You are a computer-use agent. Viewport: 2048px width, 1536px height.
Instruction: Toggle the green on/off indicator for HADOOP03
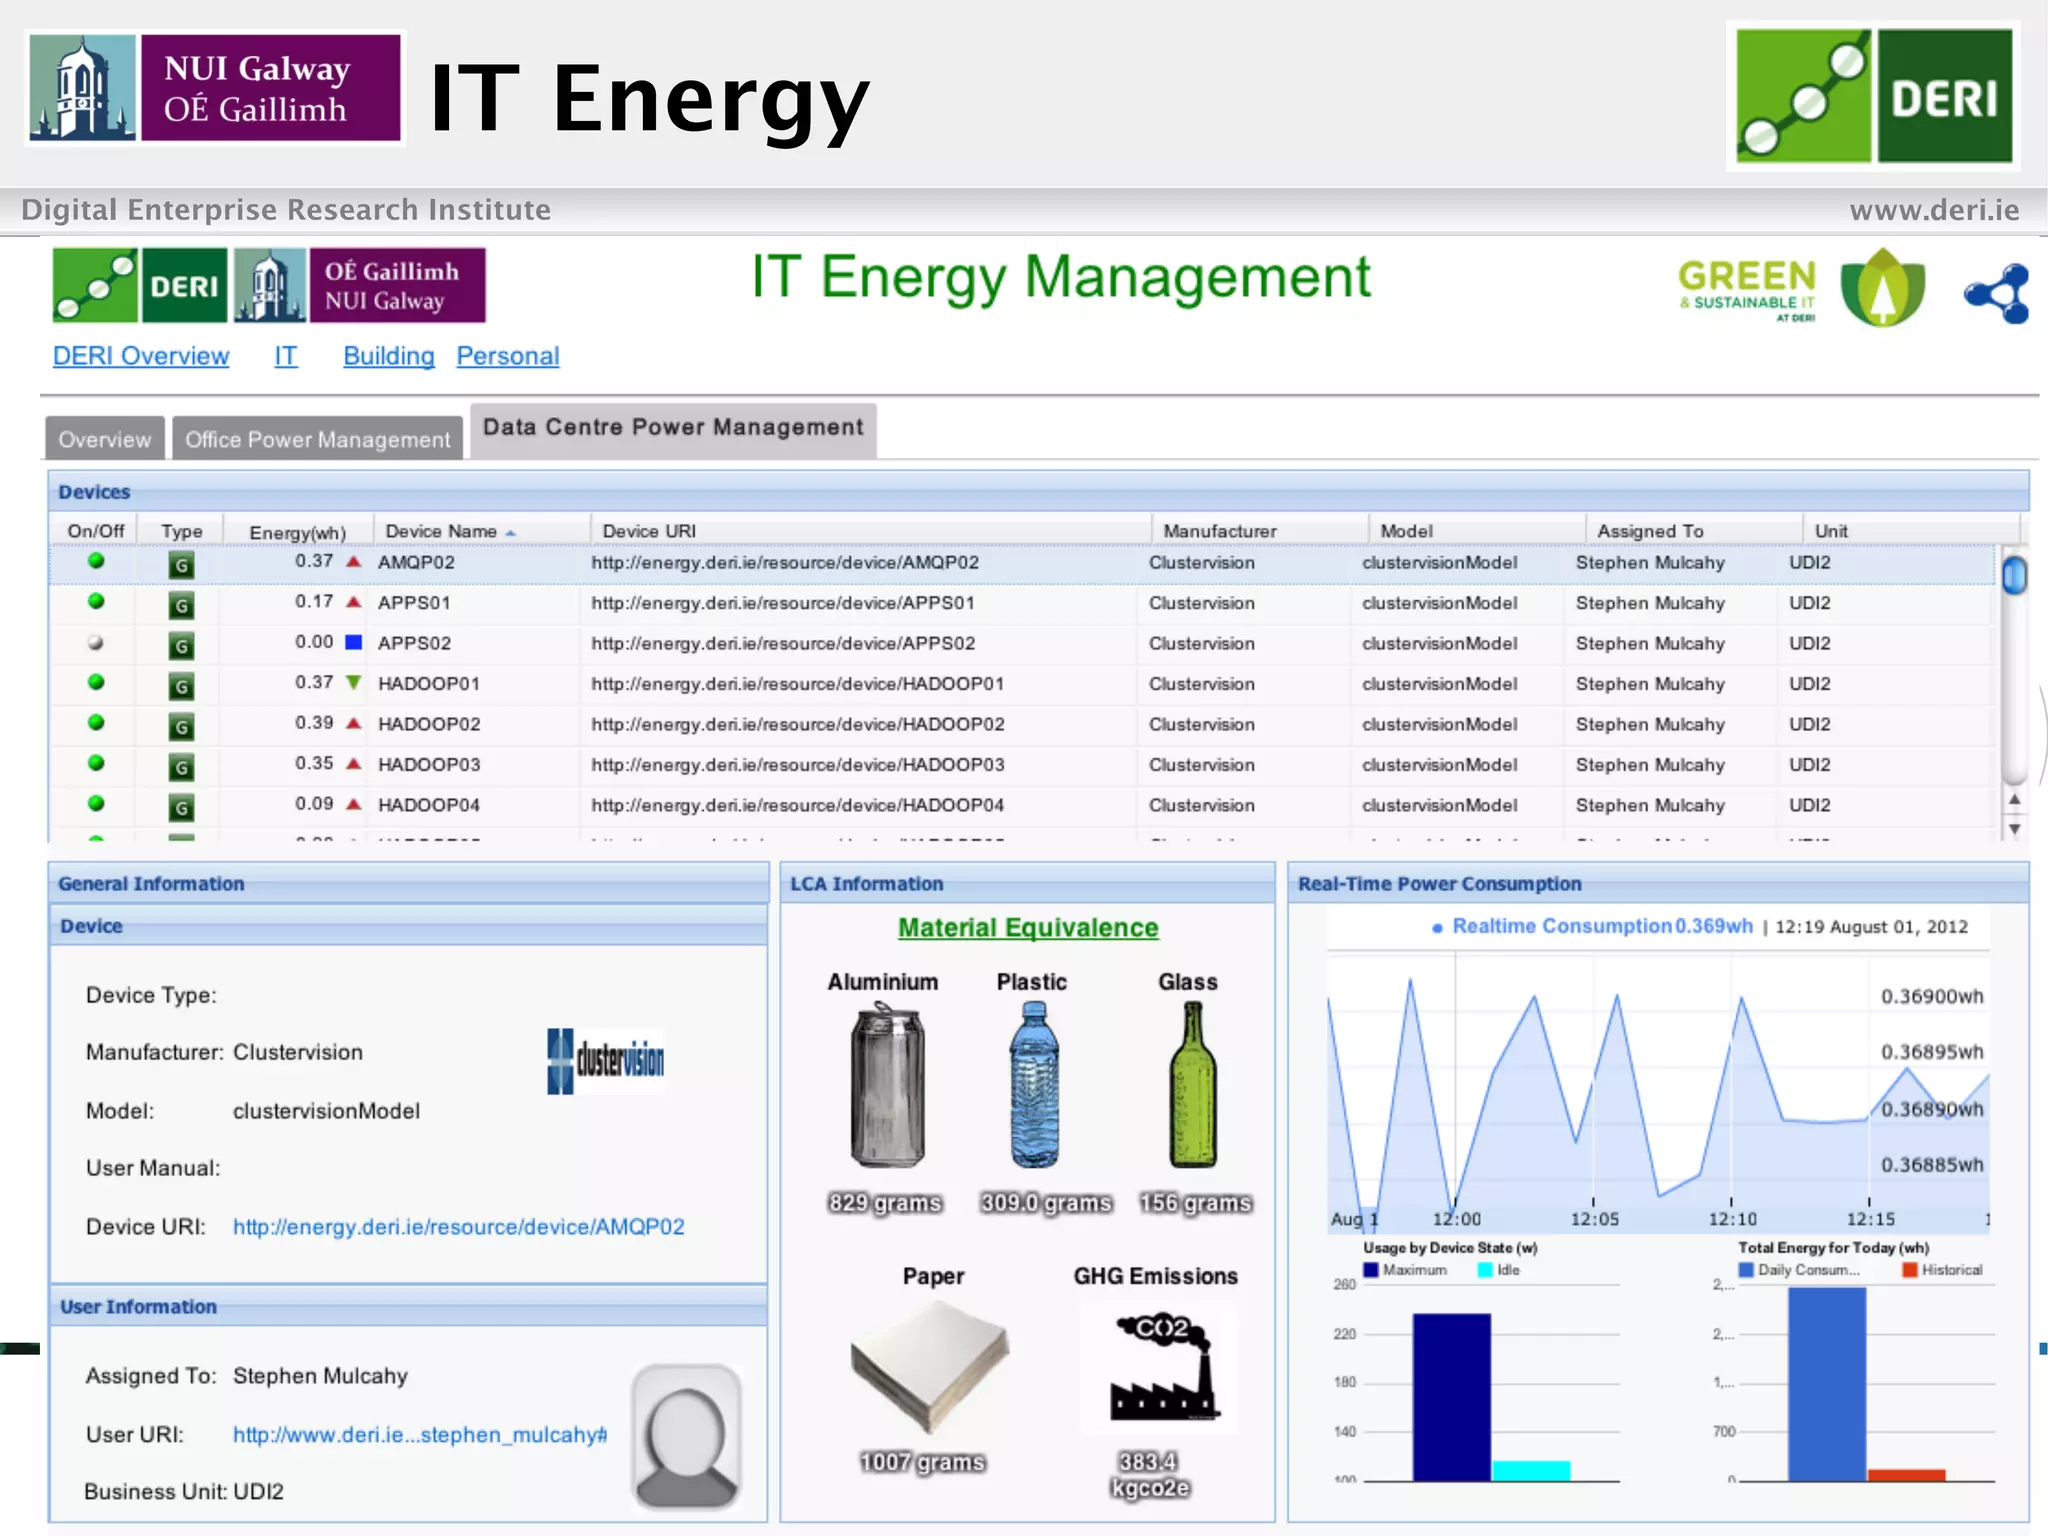(x=96, y=763)
